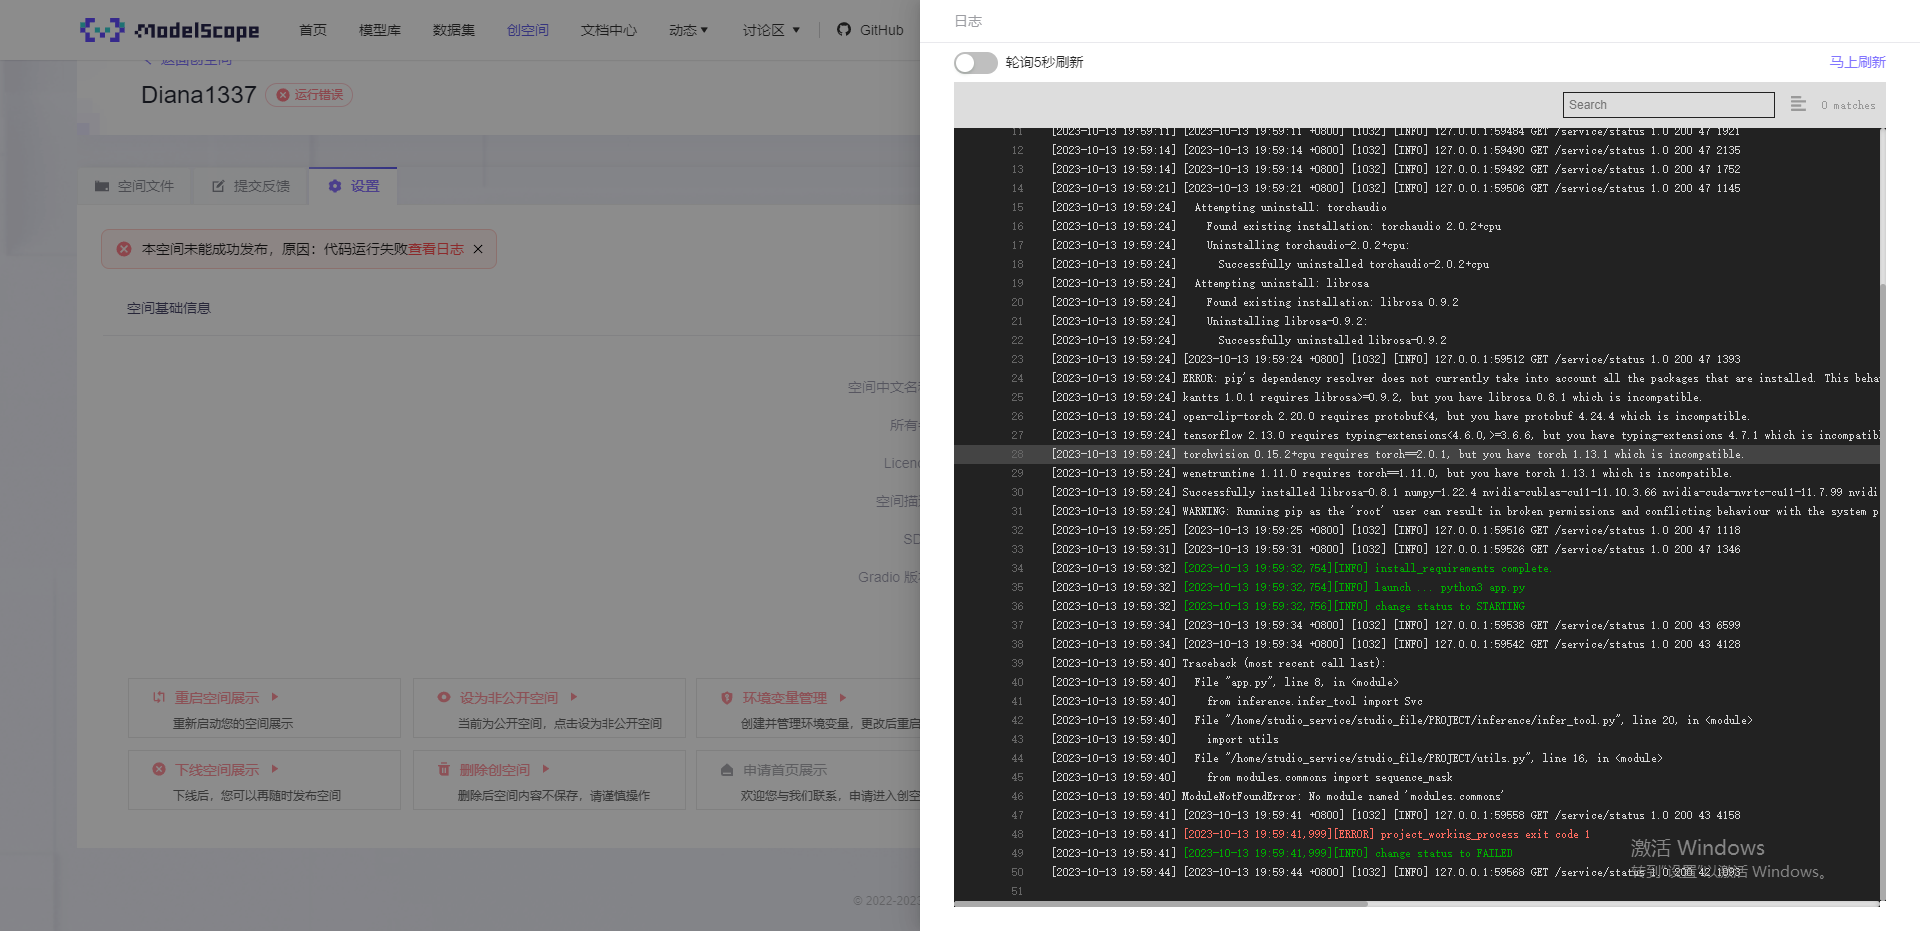Click 删除创空间 action

point(495,770)
